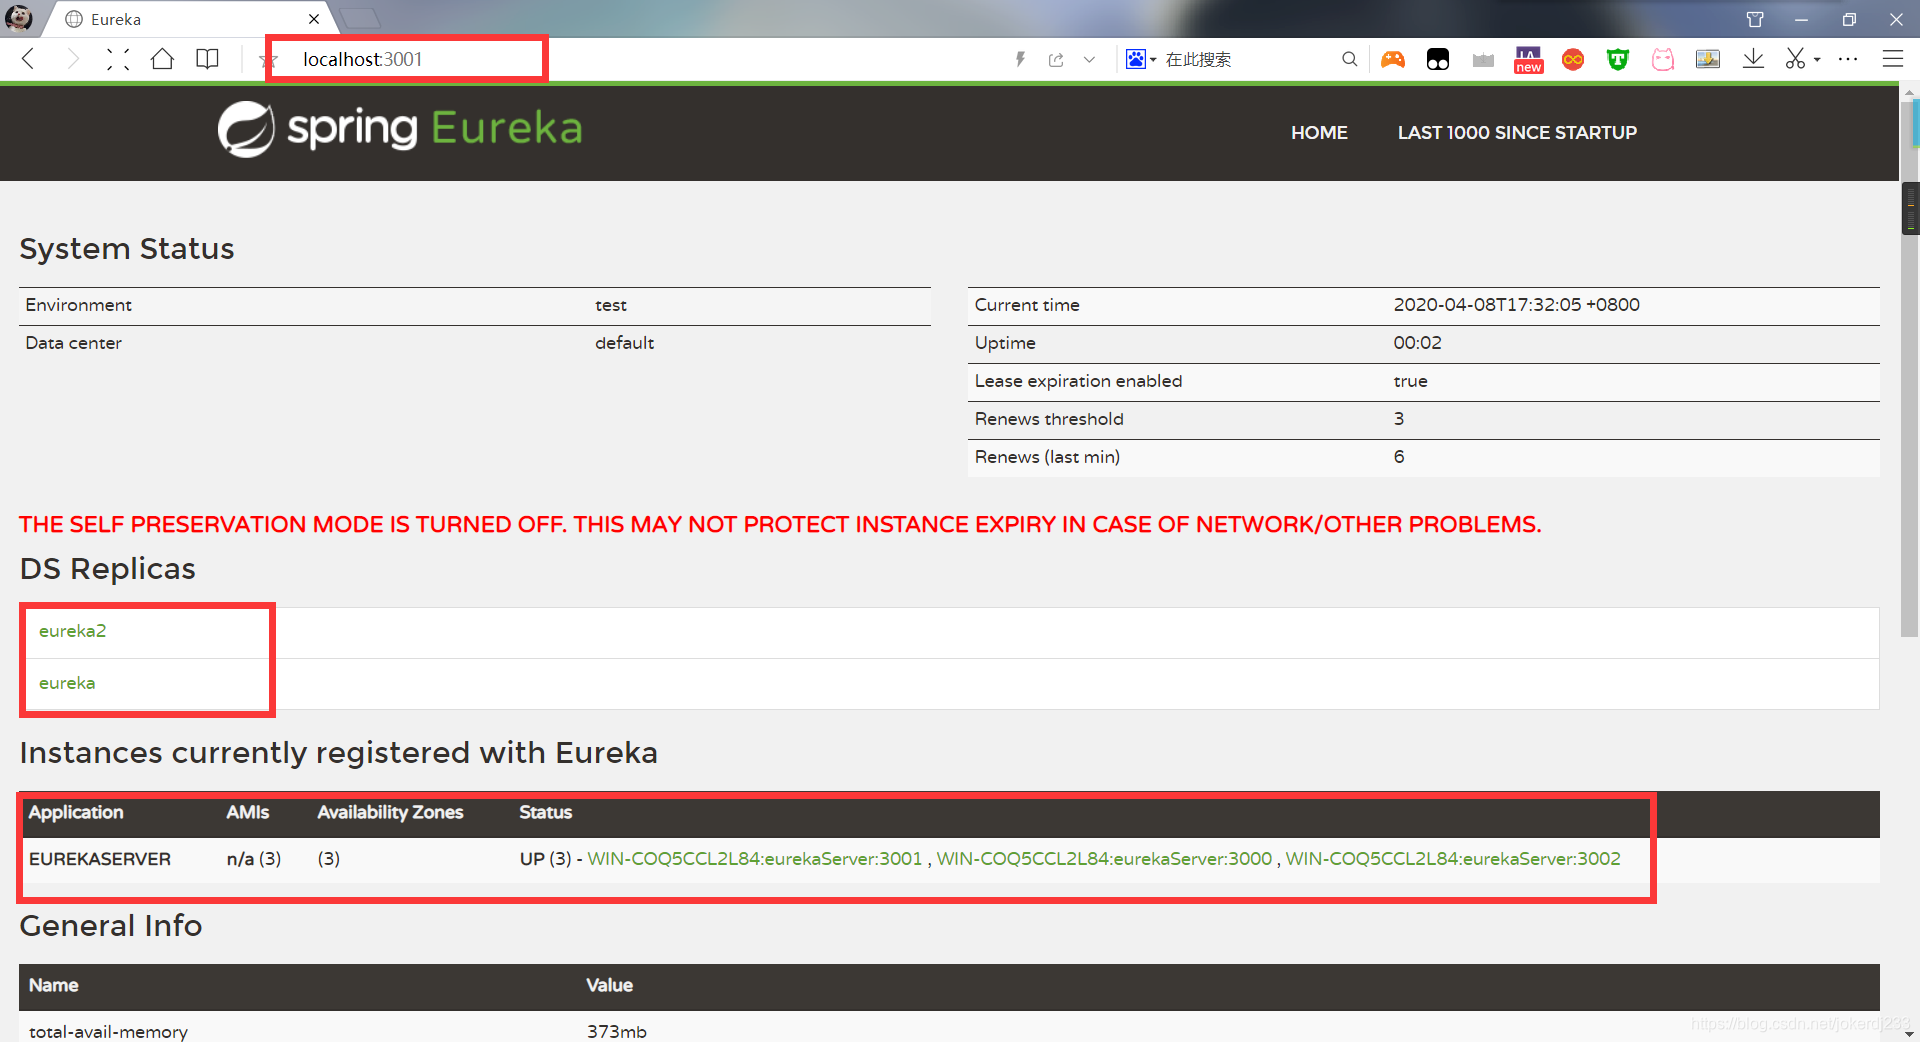
Task: Expand the screenshot tool dropdown arrow
Action: [x=1817, y=60]
